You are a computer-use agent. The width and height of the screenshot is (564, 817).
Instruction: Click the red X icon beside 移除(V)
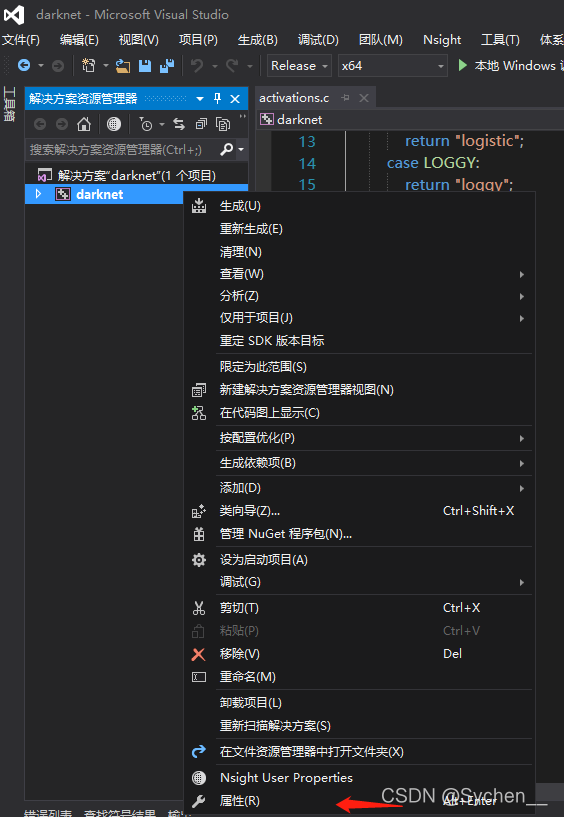coord(199,654)
